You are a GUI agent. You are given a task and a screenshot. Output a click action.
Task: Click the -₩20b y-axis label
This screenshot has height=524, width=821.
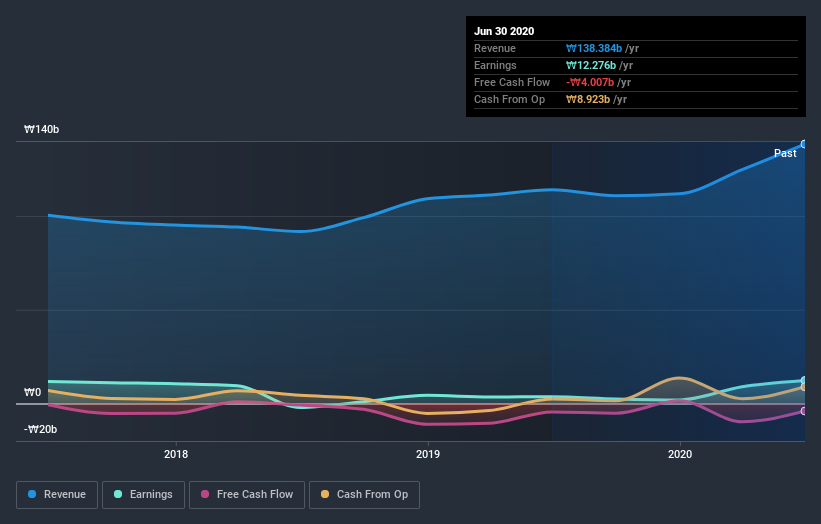point(40,429)
